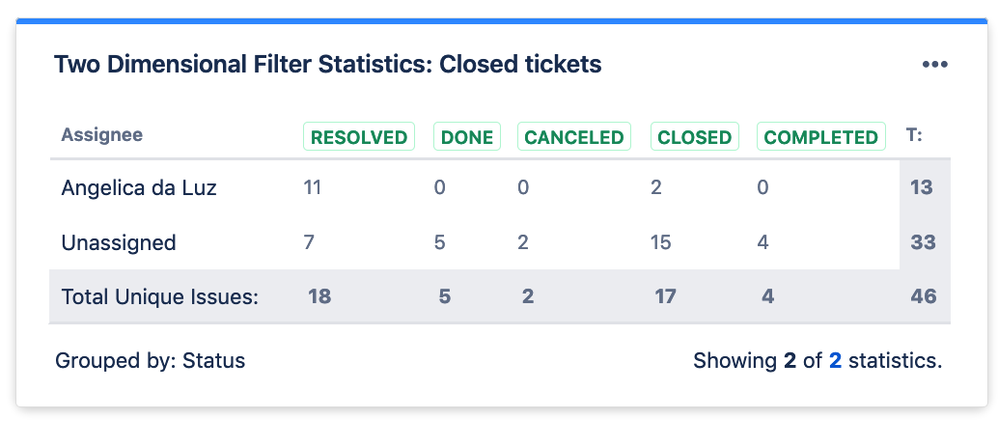
Task: Select the CLOSED status badge
Action: point(694,137)
